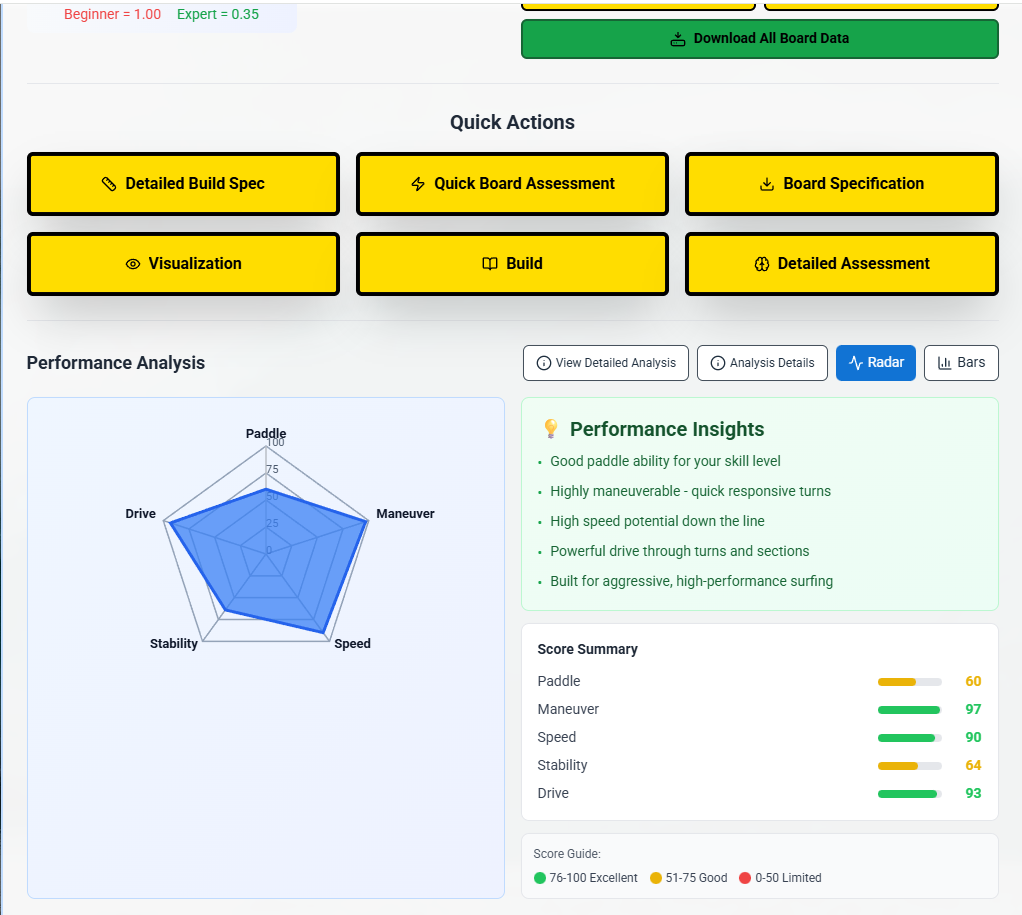Click the Paddle score progress bar
This screenshot has height=915, width=1022.
point(909,682)
